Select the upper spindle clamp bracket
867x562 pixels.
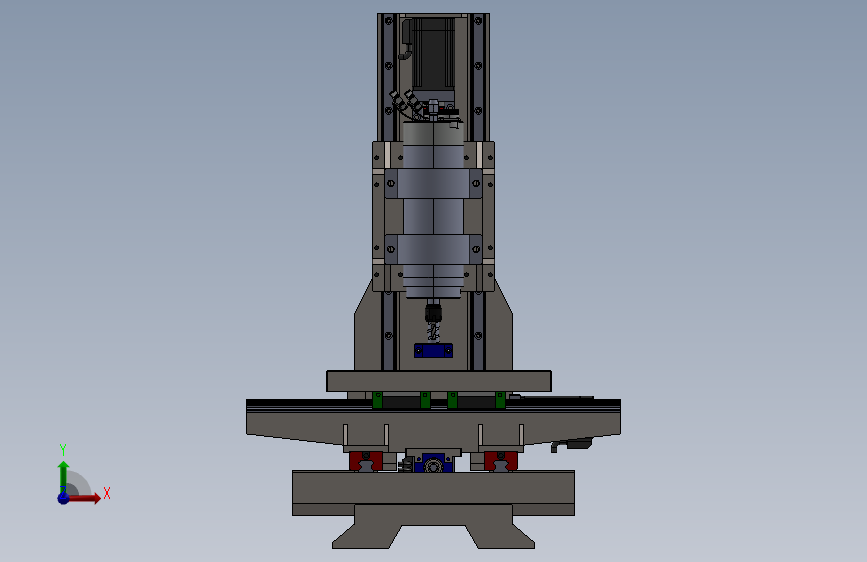click(x=433, y=183)
